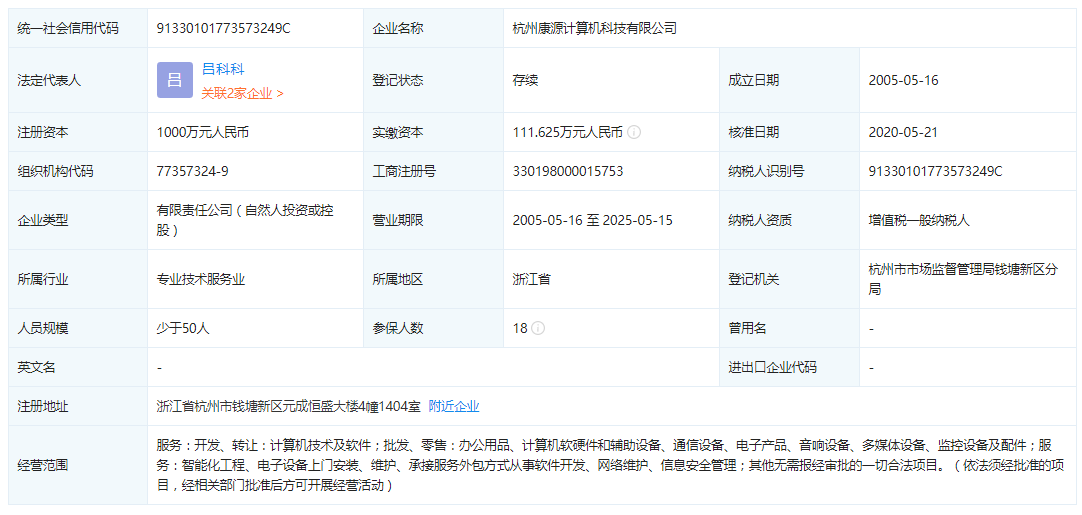Click the 统一社会信用代码 label cell

click(78, 28)
